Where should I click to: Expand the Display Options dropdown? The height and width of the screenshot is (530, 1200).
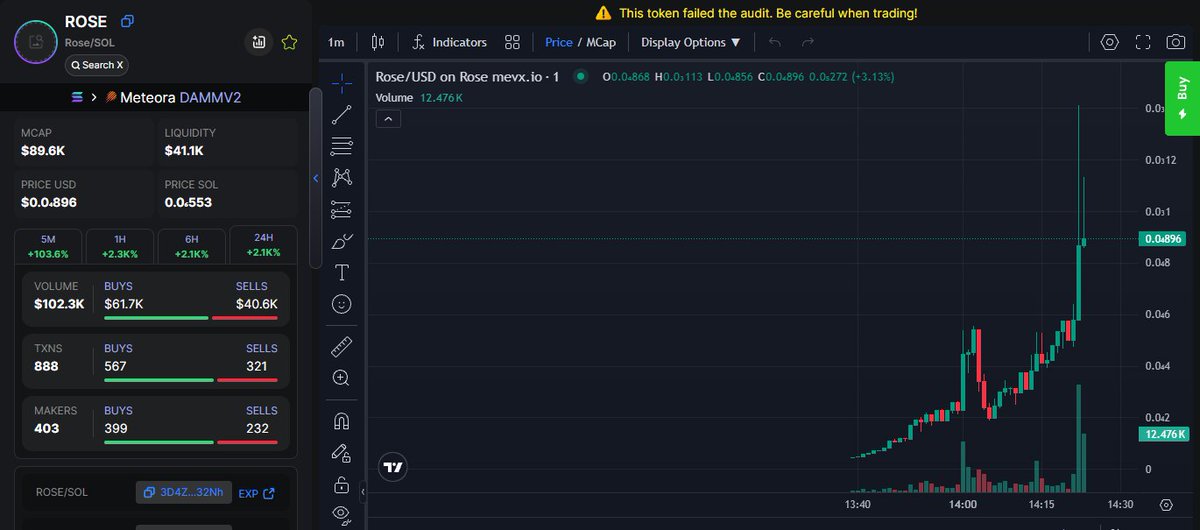(691, 42)
